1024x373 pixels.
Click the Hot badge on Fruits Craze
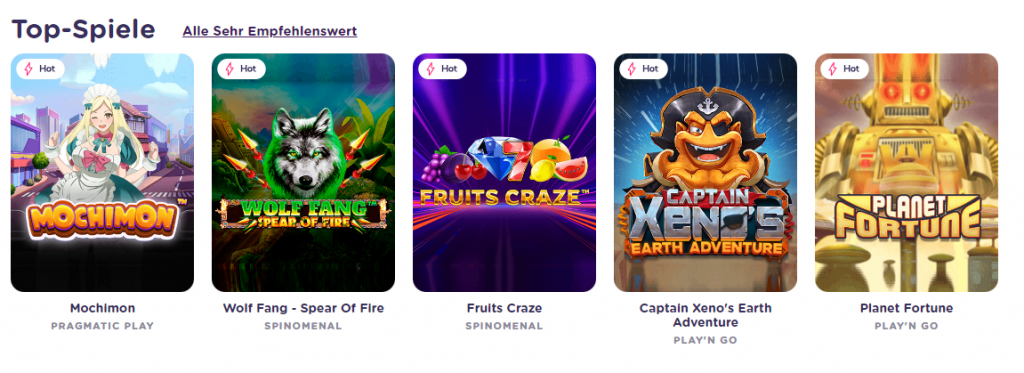click(x=442, y=69)
